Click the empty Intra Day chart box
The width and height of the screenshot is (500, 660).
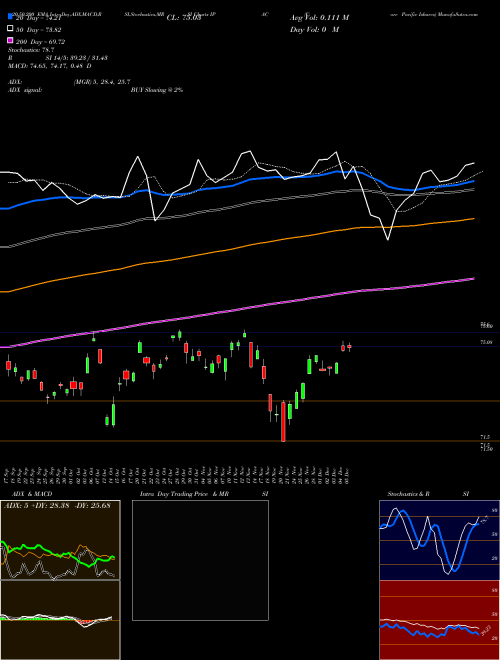click(200, 560)
